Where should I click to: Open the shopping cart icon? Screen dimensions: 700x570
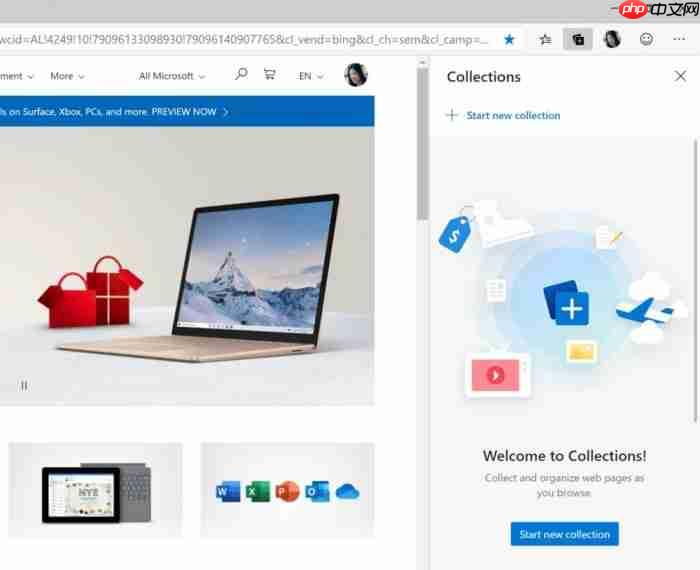(x=269, y=74)
